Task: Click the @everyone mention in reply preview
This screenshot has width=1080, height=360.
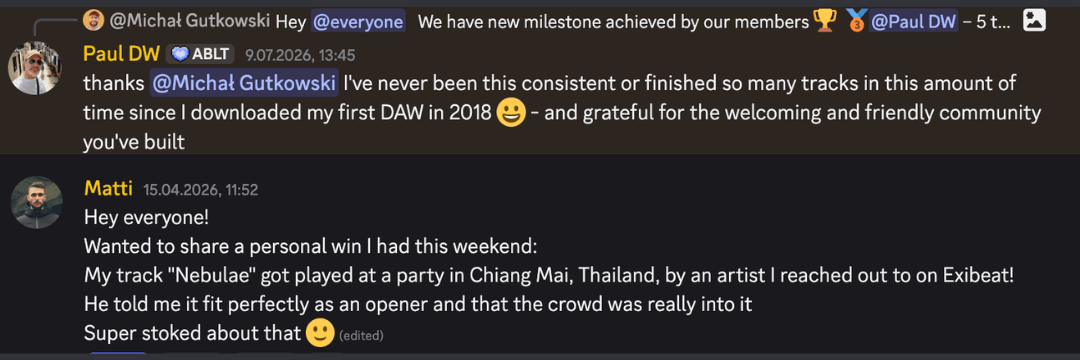Action: pyautogui.click(x=357, y=21)
